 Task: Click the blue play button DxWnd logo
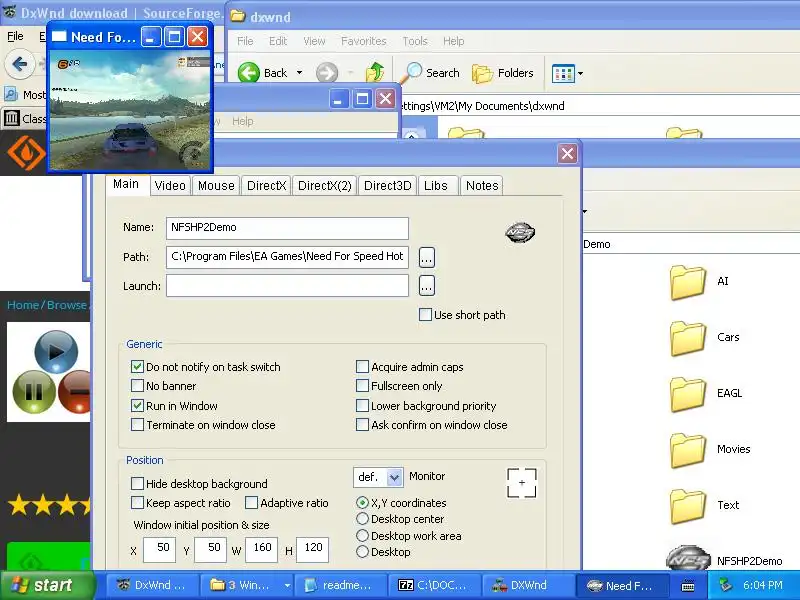pyautogui.click(x=56, y=352)
